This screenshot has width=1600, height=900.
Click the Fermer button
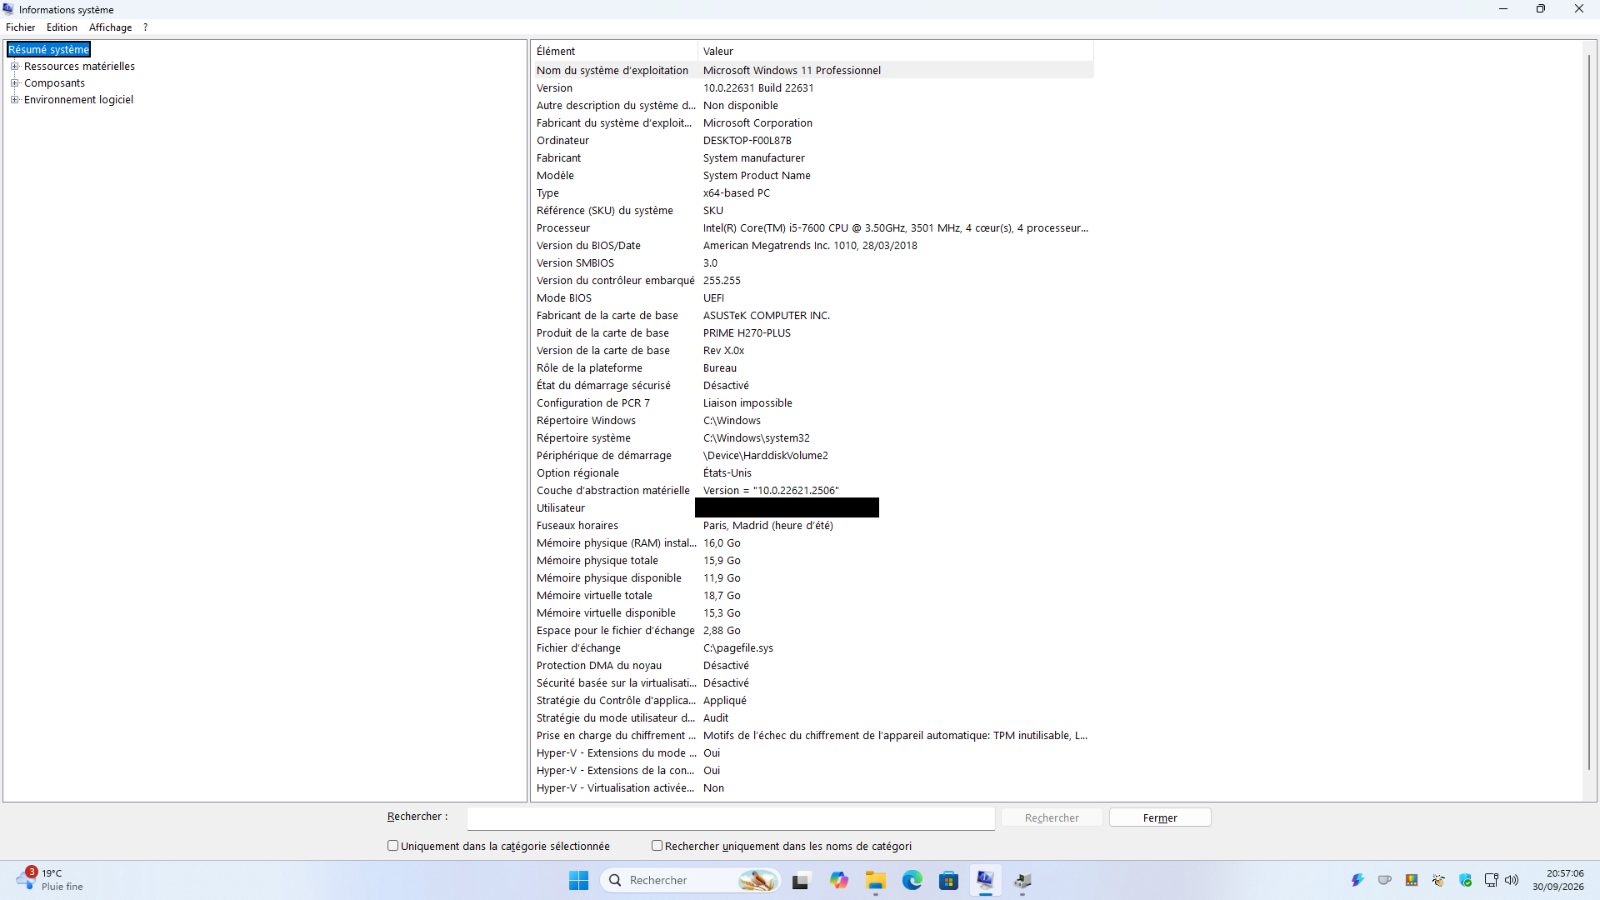click(x=1160, y=818)
